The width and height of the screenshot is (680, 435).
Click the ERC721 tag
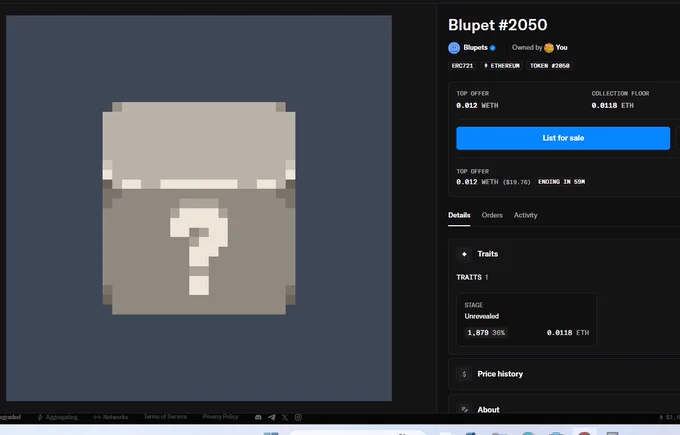[x=462, y=66]
